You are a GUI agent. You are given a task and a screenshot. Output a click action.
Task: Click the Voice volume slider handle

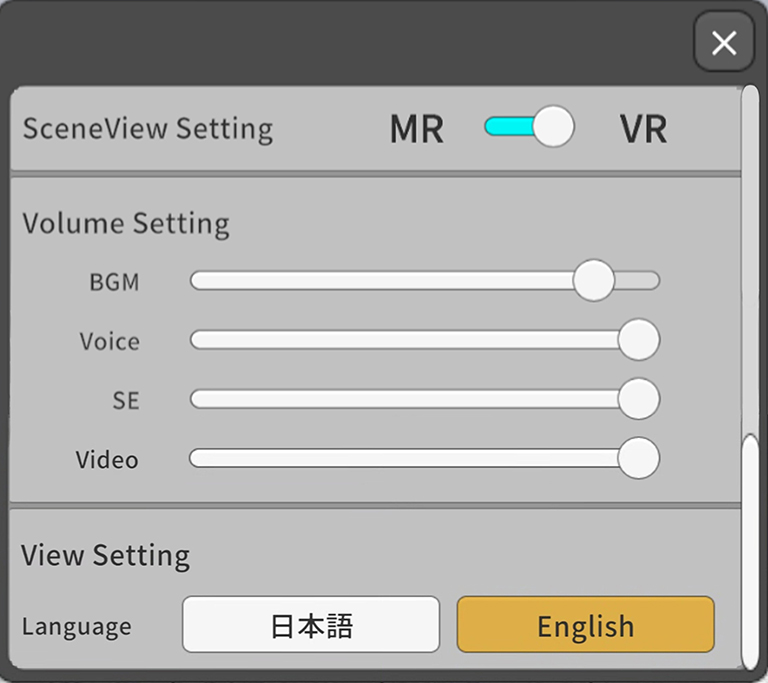pos(638,340)
